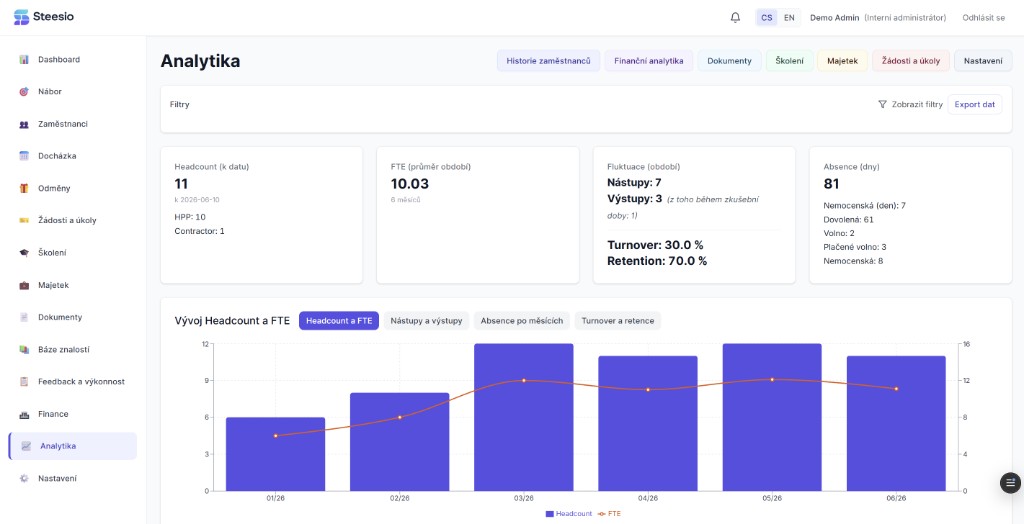Switch to Nástupy a výstupy tab
This screenshot has width=1024, height=524.
point(426,321)
